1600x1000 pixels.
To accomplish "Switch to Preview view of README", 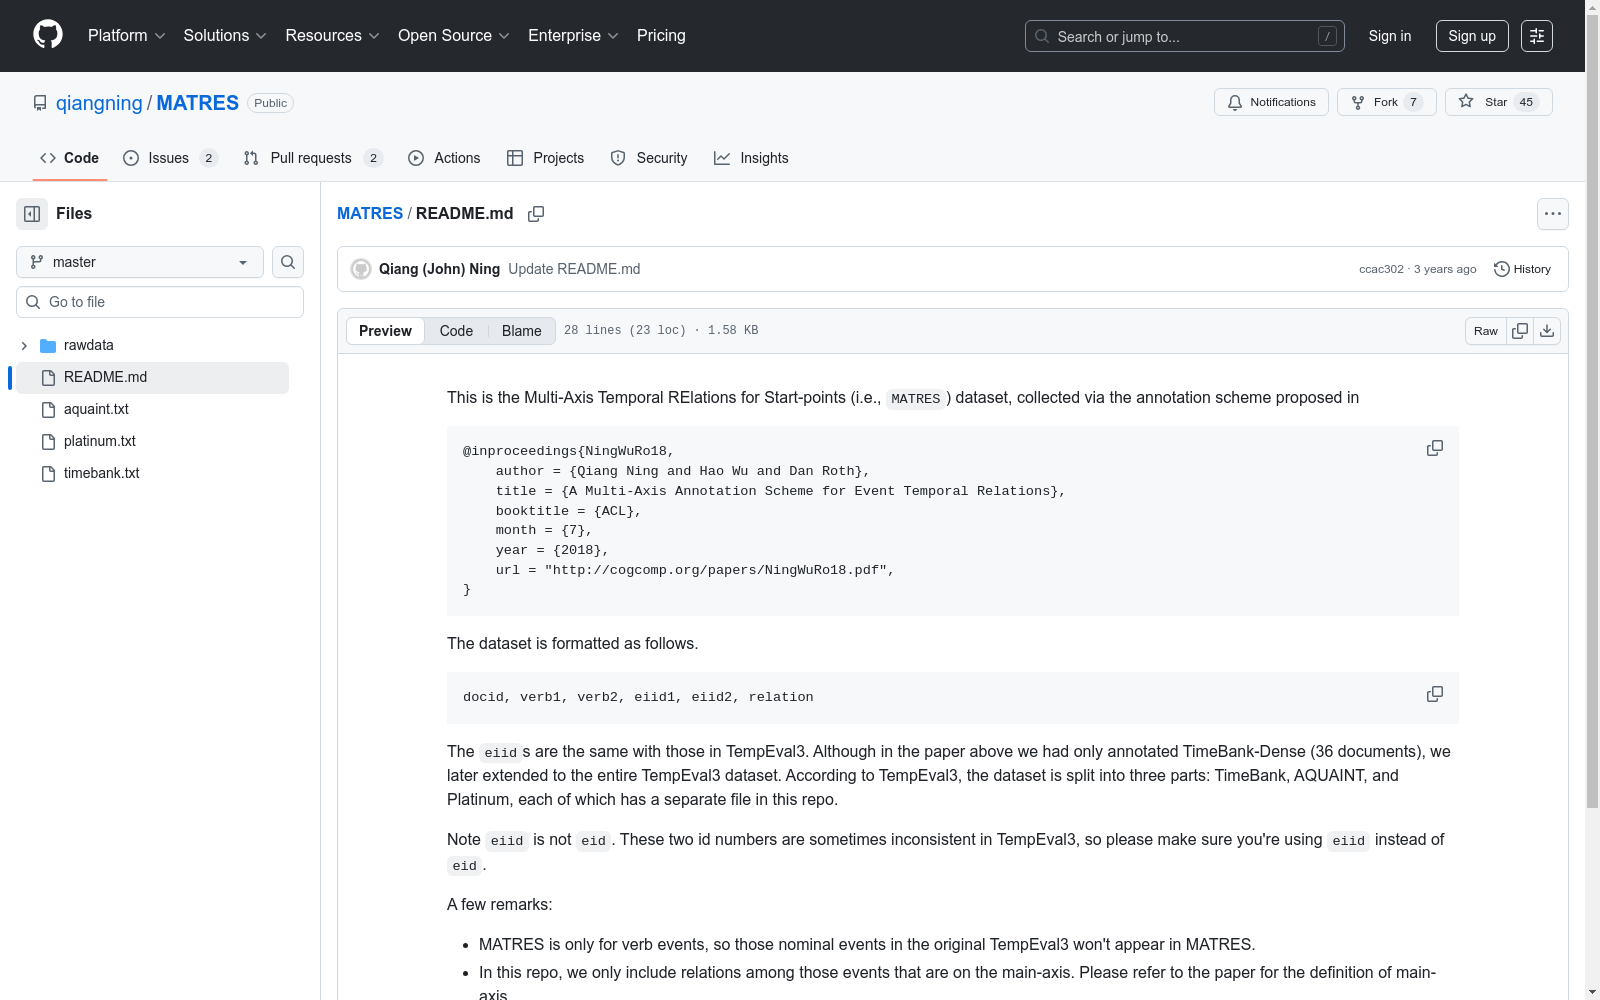I will 385,331.
